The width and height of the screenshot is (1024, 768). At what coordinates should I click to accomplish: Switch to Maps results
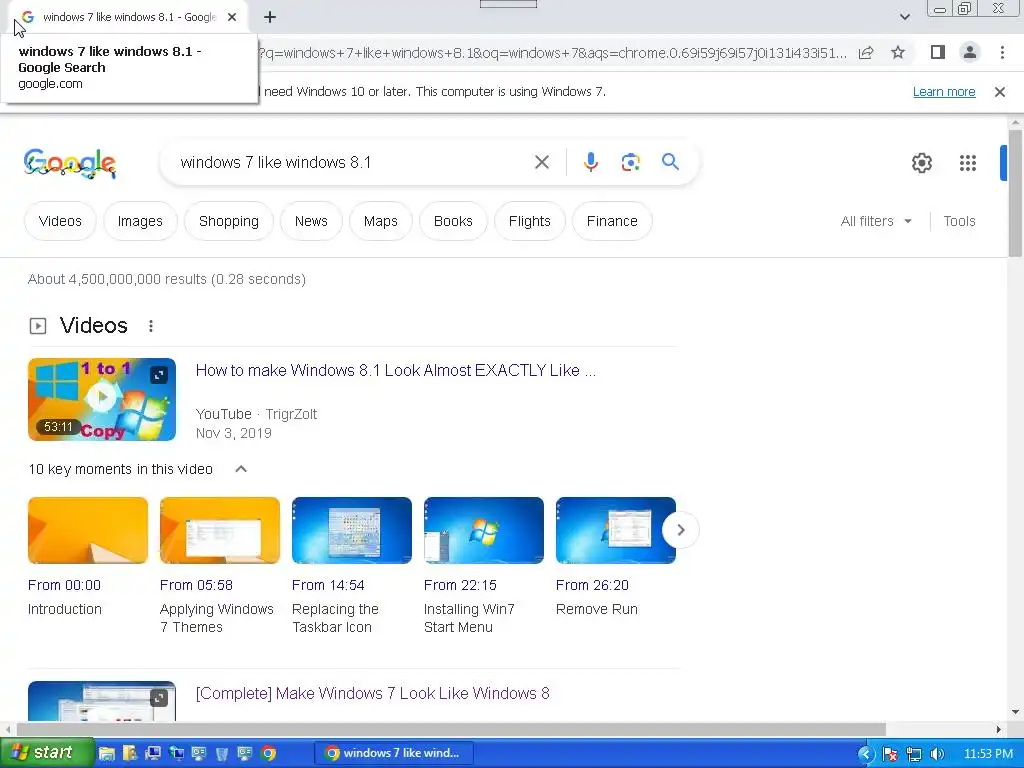[x=381, y=221]
